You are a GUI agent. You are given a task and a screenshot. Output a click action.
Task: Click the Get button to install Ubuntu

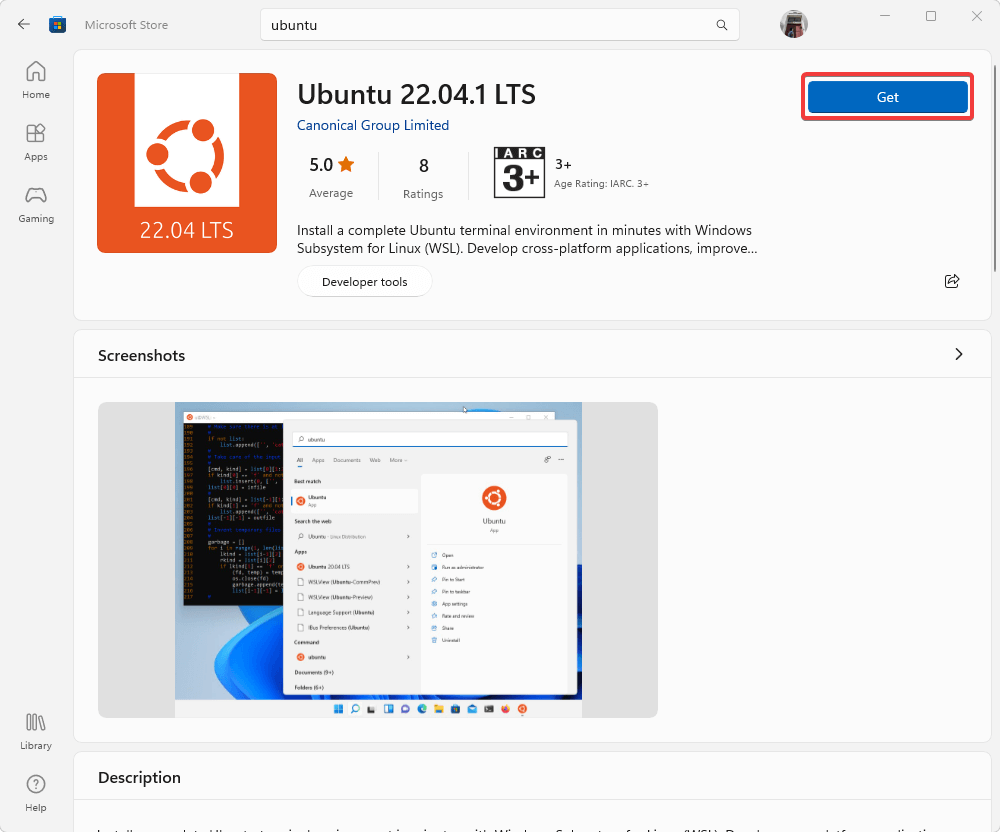887,97
